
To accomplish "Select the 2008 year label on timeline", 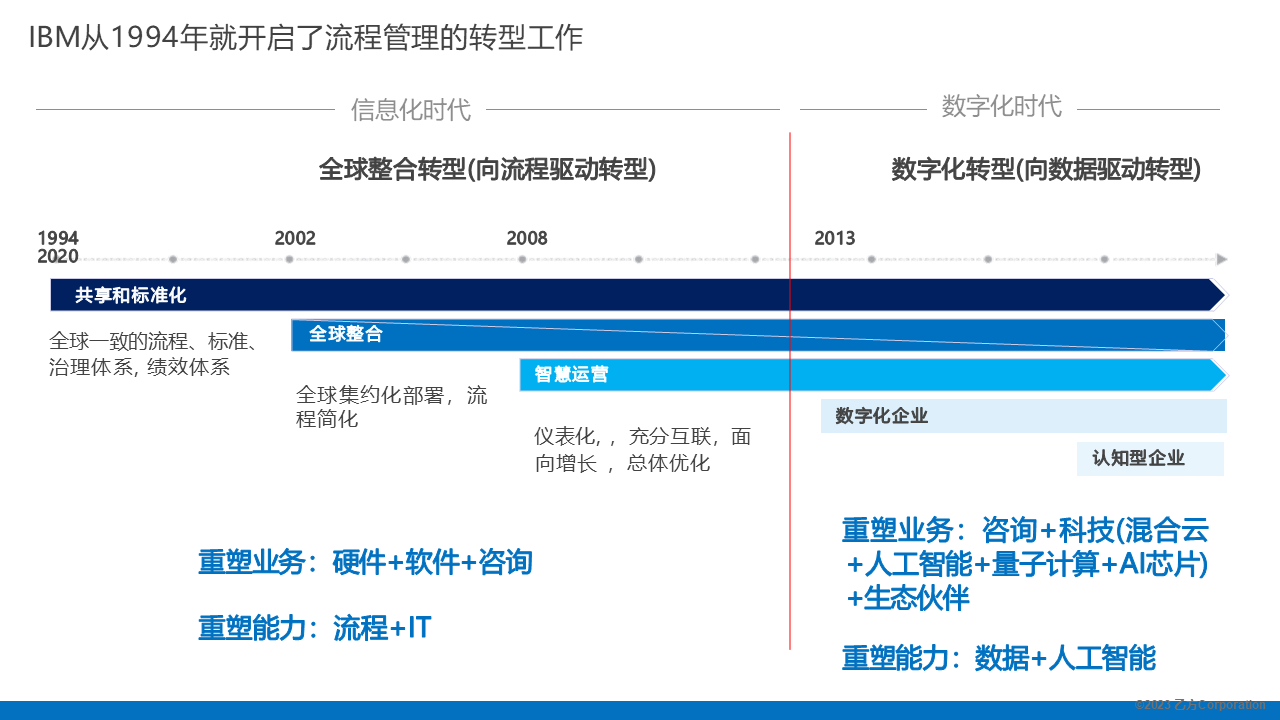I will pyautogui.click(x=527, y=238).
